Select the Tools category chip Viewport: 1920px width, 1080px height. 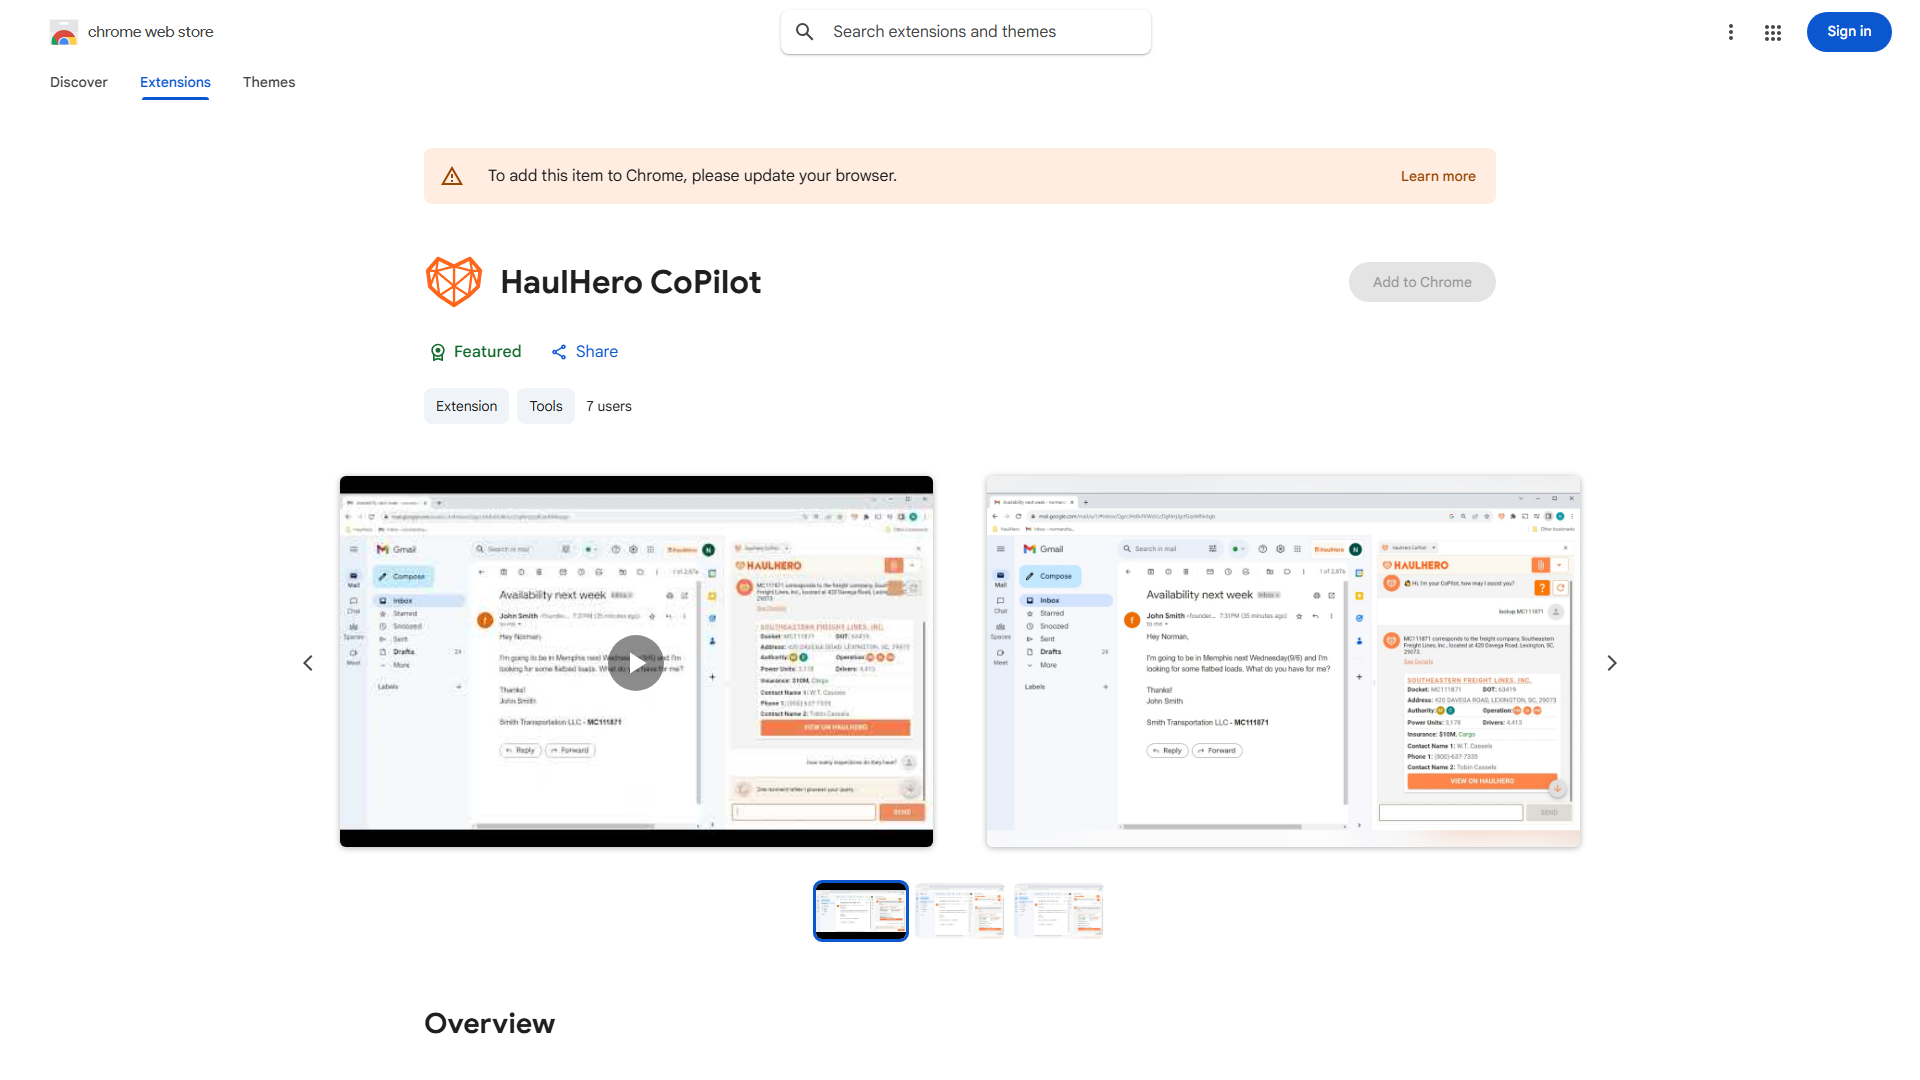pos(545,406)
